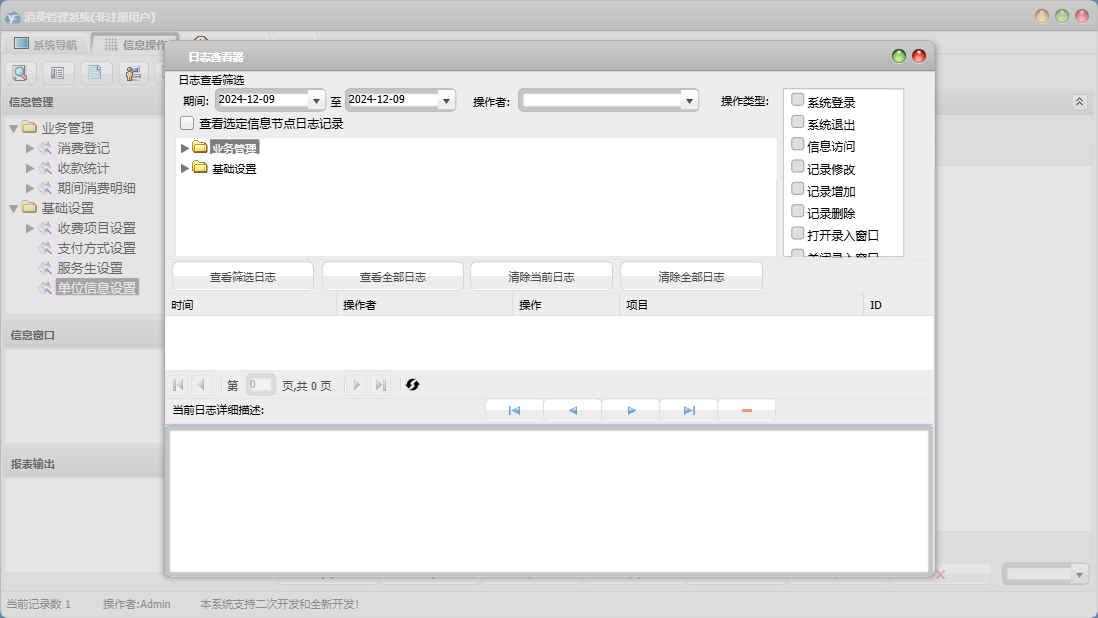This screenshot has width=1098, height=618.
Task: Select 单位信息设置 in the sidebar tree
Action: [97, 288]
